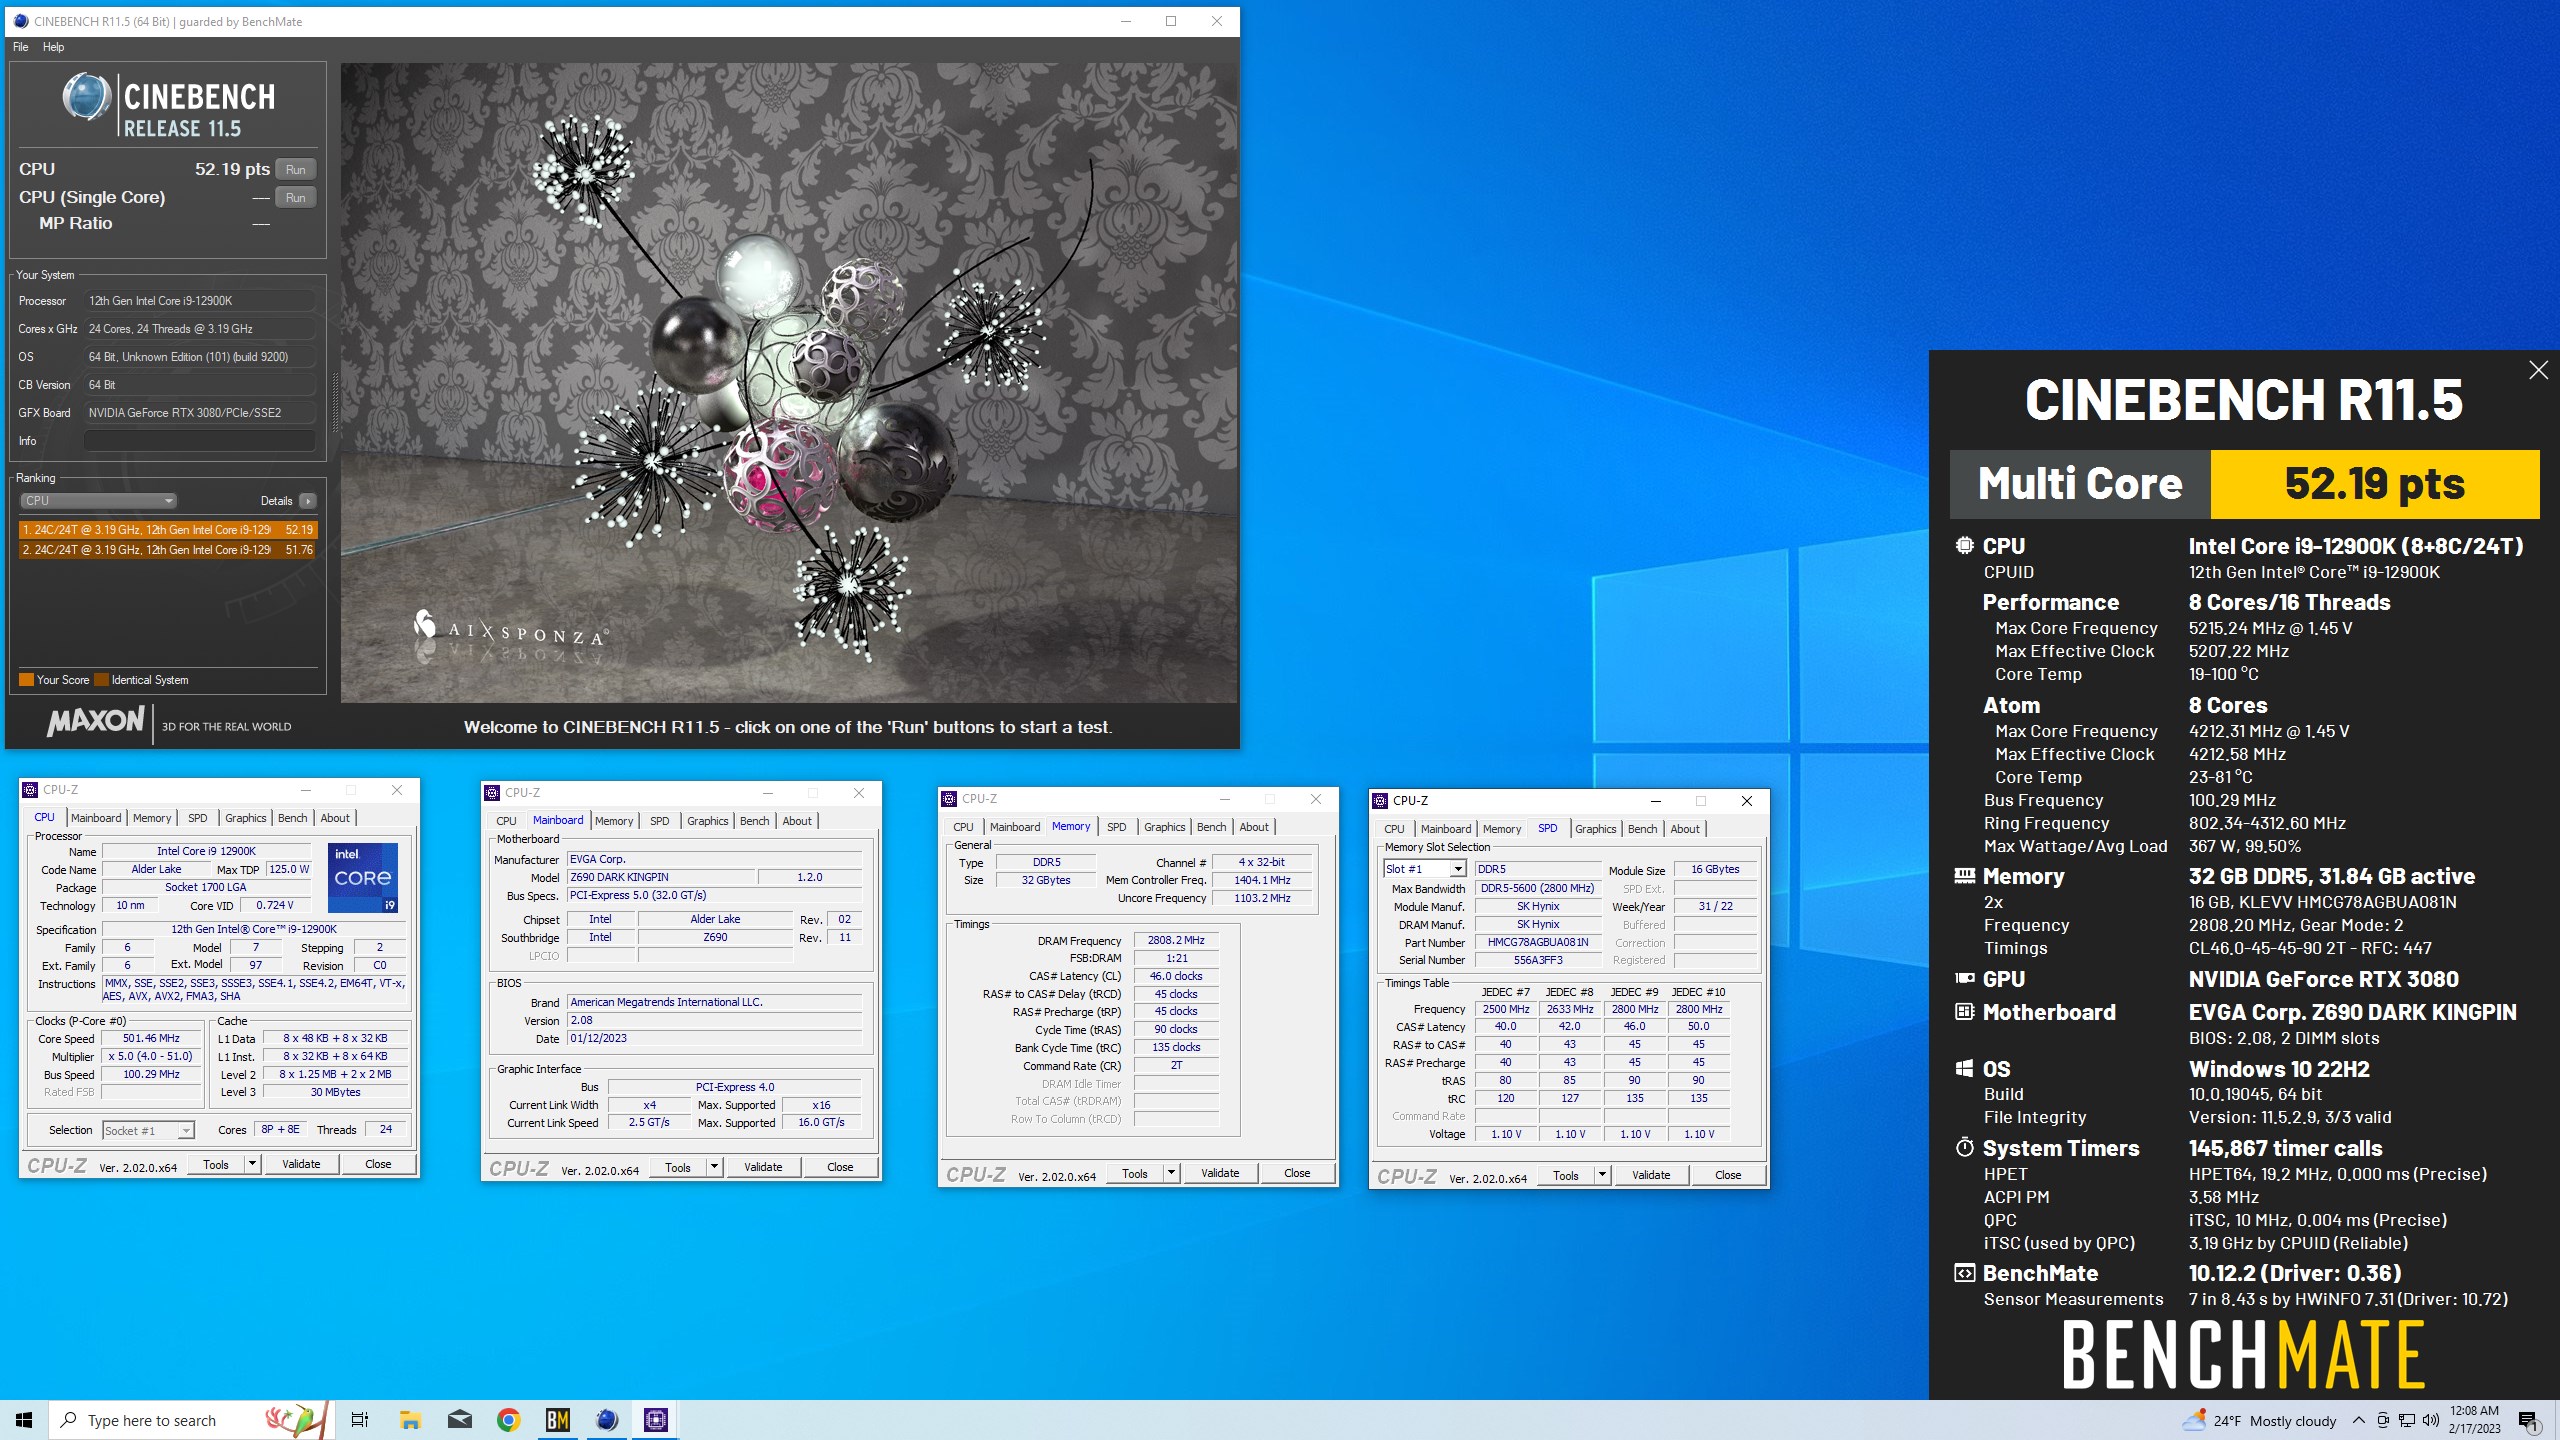Close the BenchMate result overlay panel

pos(2538,370)
